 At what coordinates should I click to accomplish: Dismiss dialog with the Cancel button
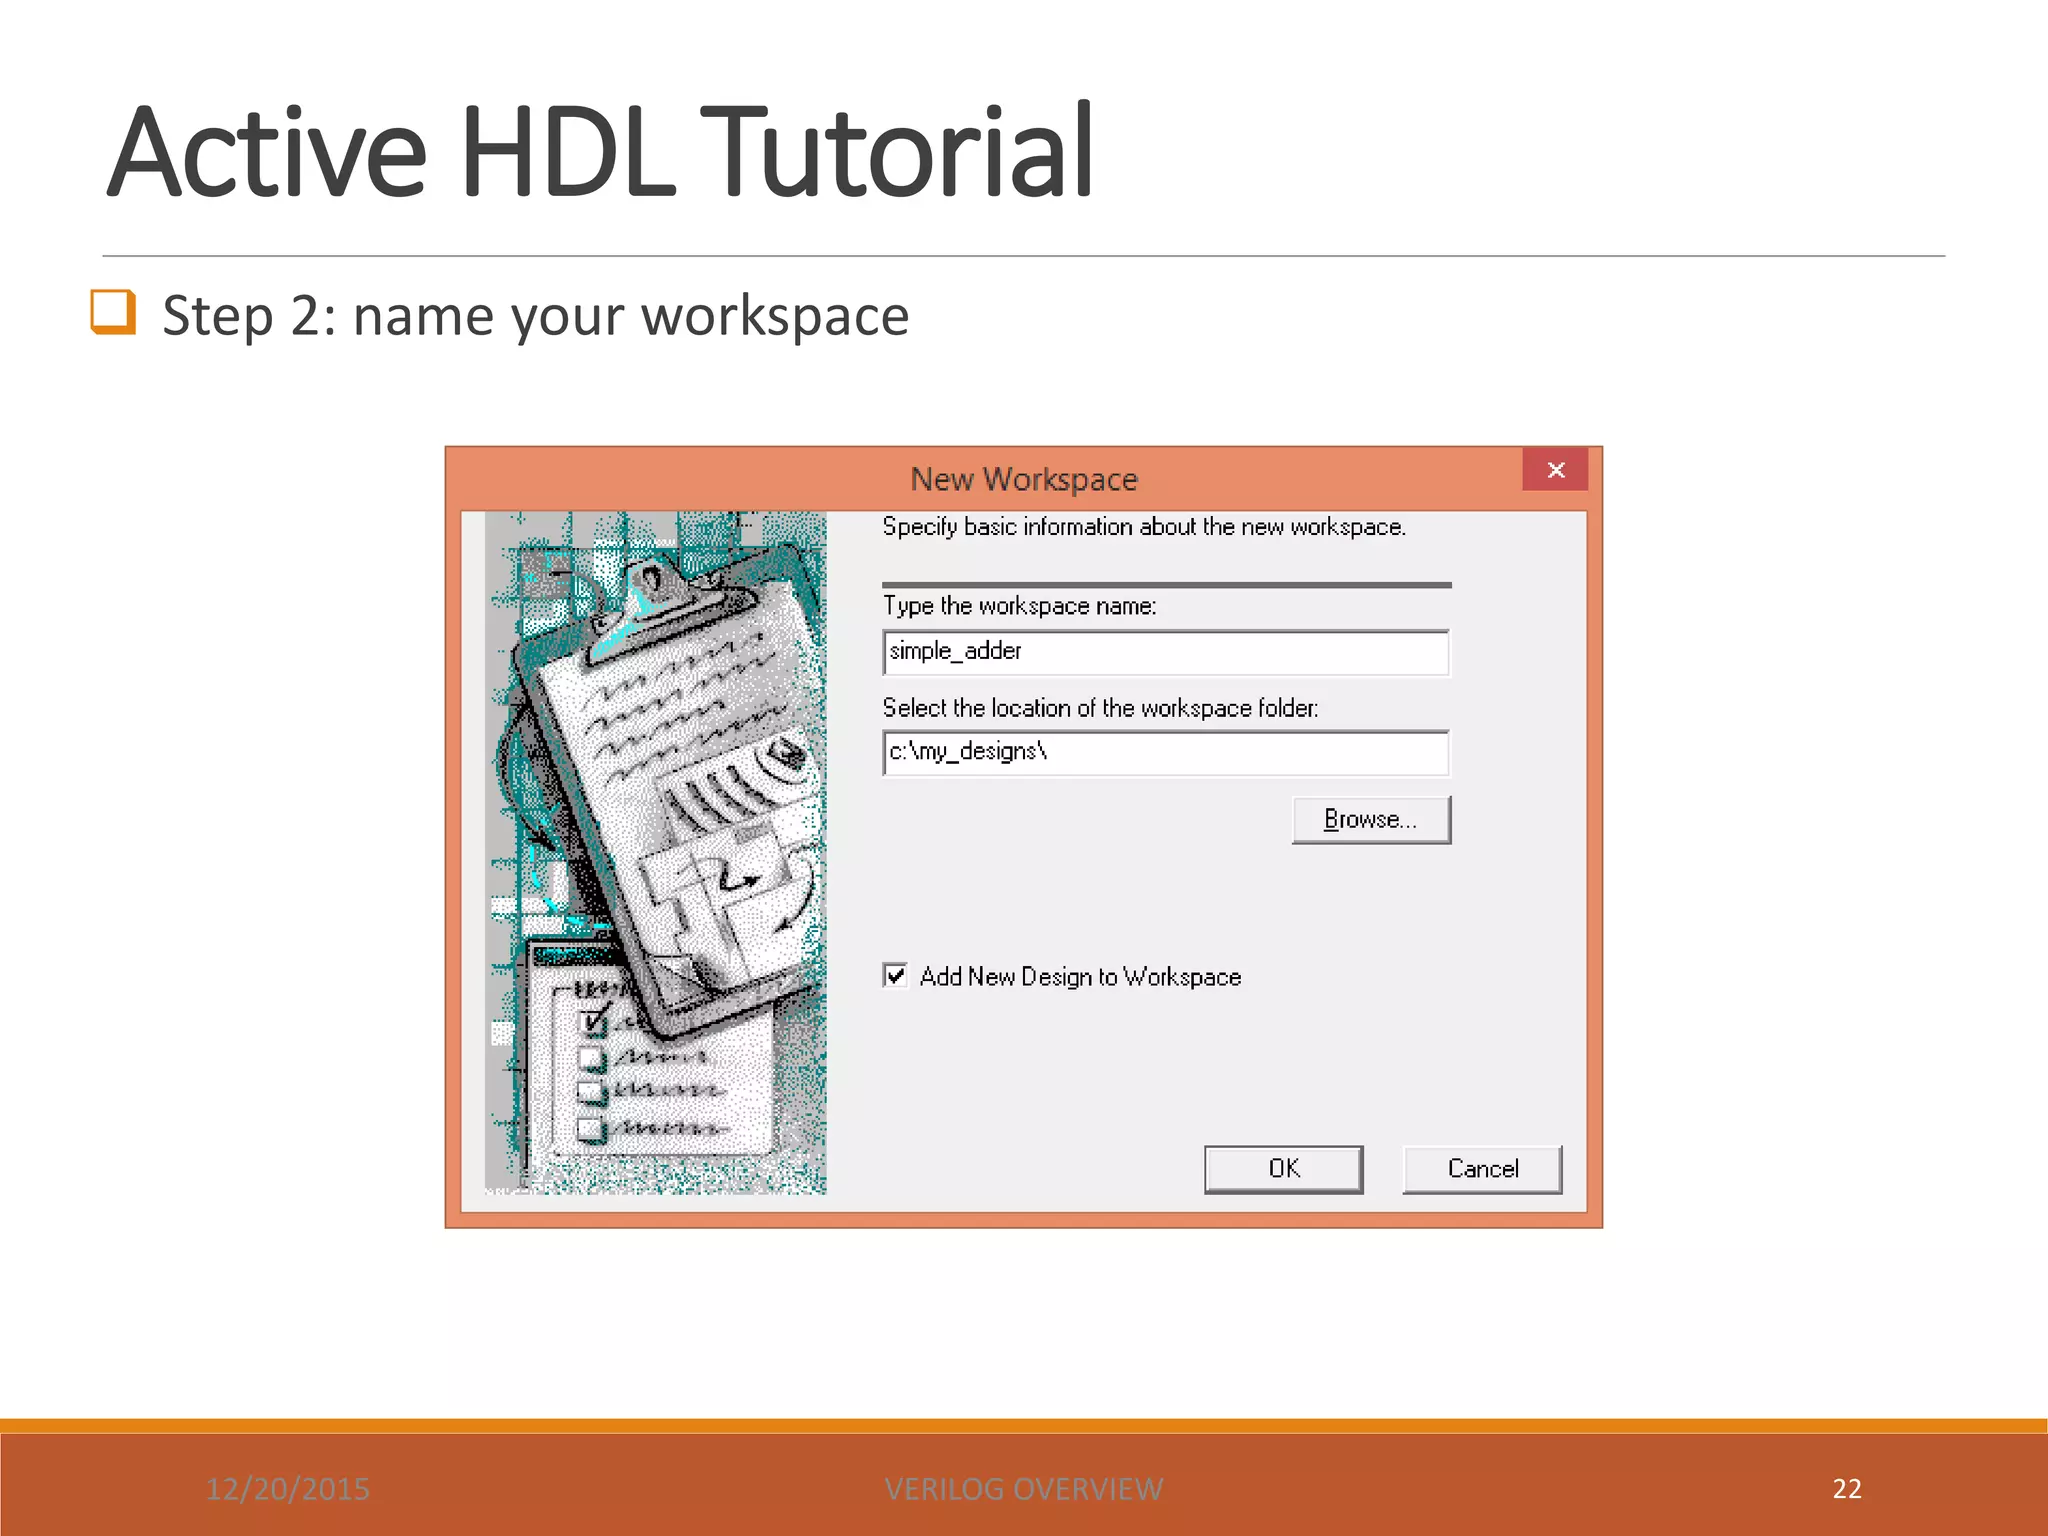[1482, 1169]
